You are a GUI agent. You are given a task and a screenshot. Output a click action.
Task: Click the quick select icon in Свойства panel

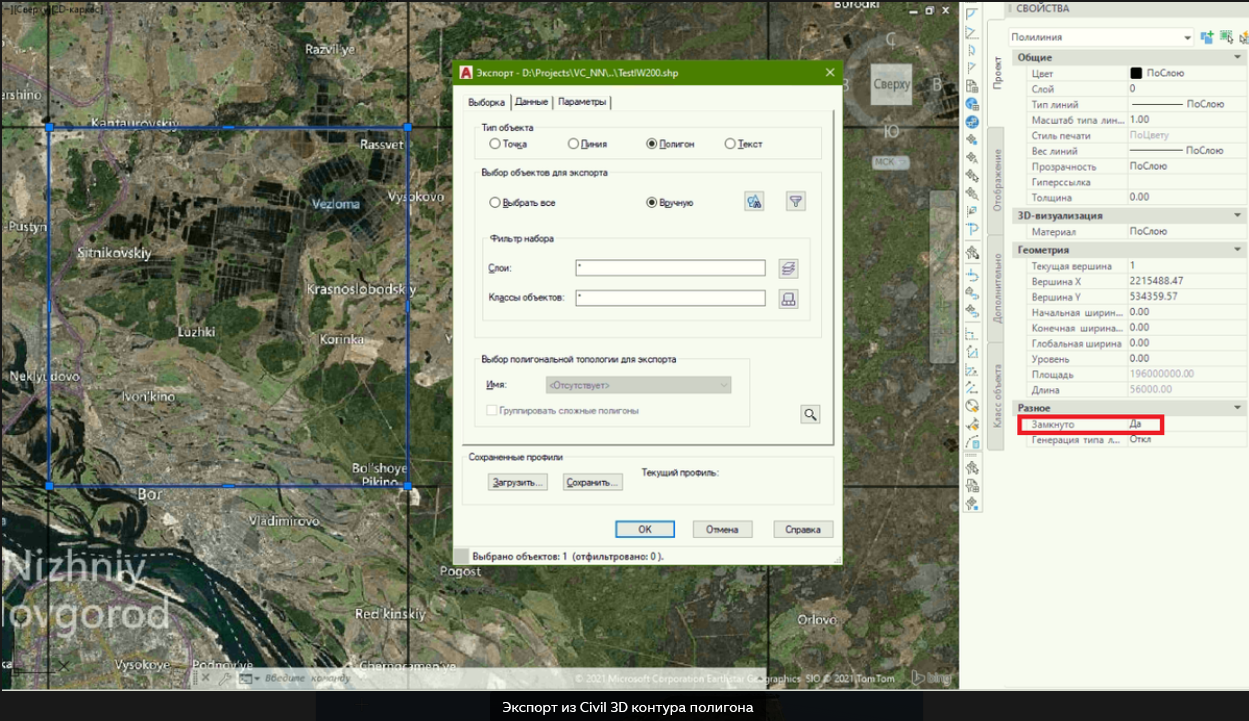pos(1242,37)
